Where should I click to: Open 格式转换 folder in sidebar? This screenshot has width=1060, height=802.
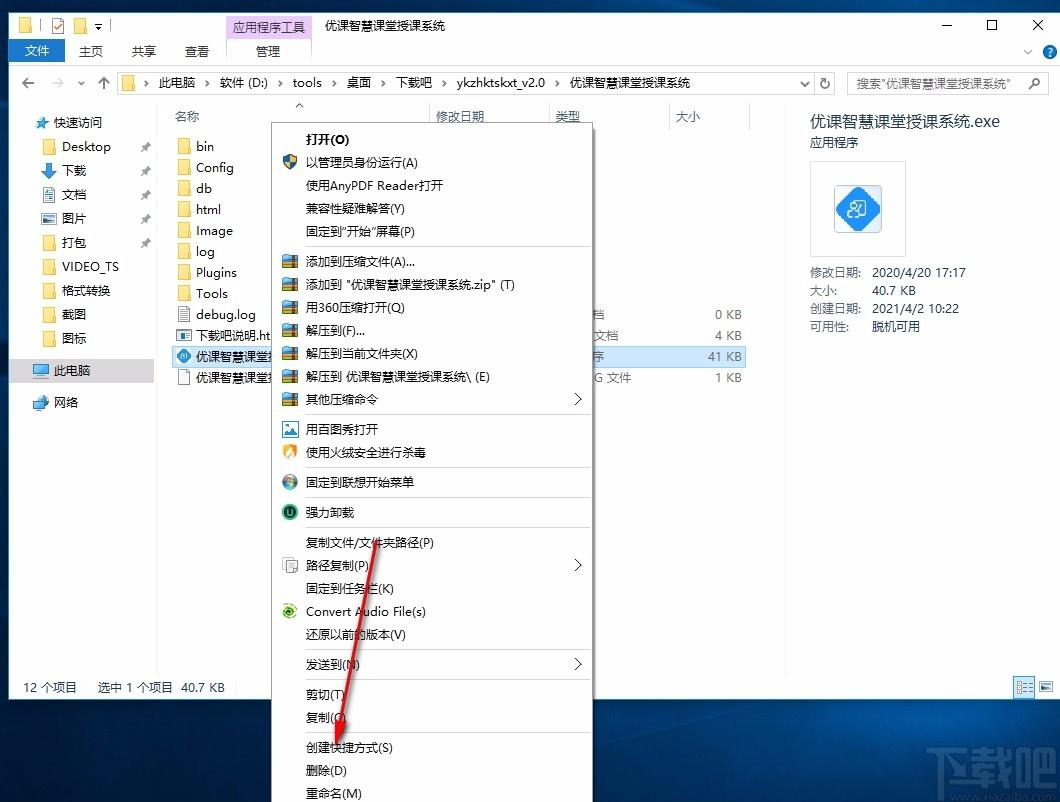pyautogui.click(x=86, y=291)
